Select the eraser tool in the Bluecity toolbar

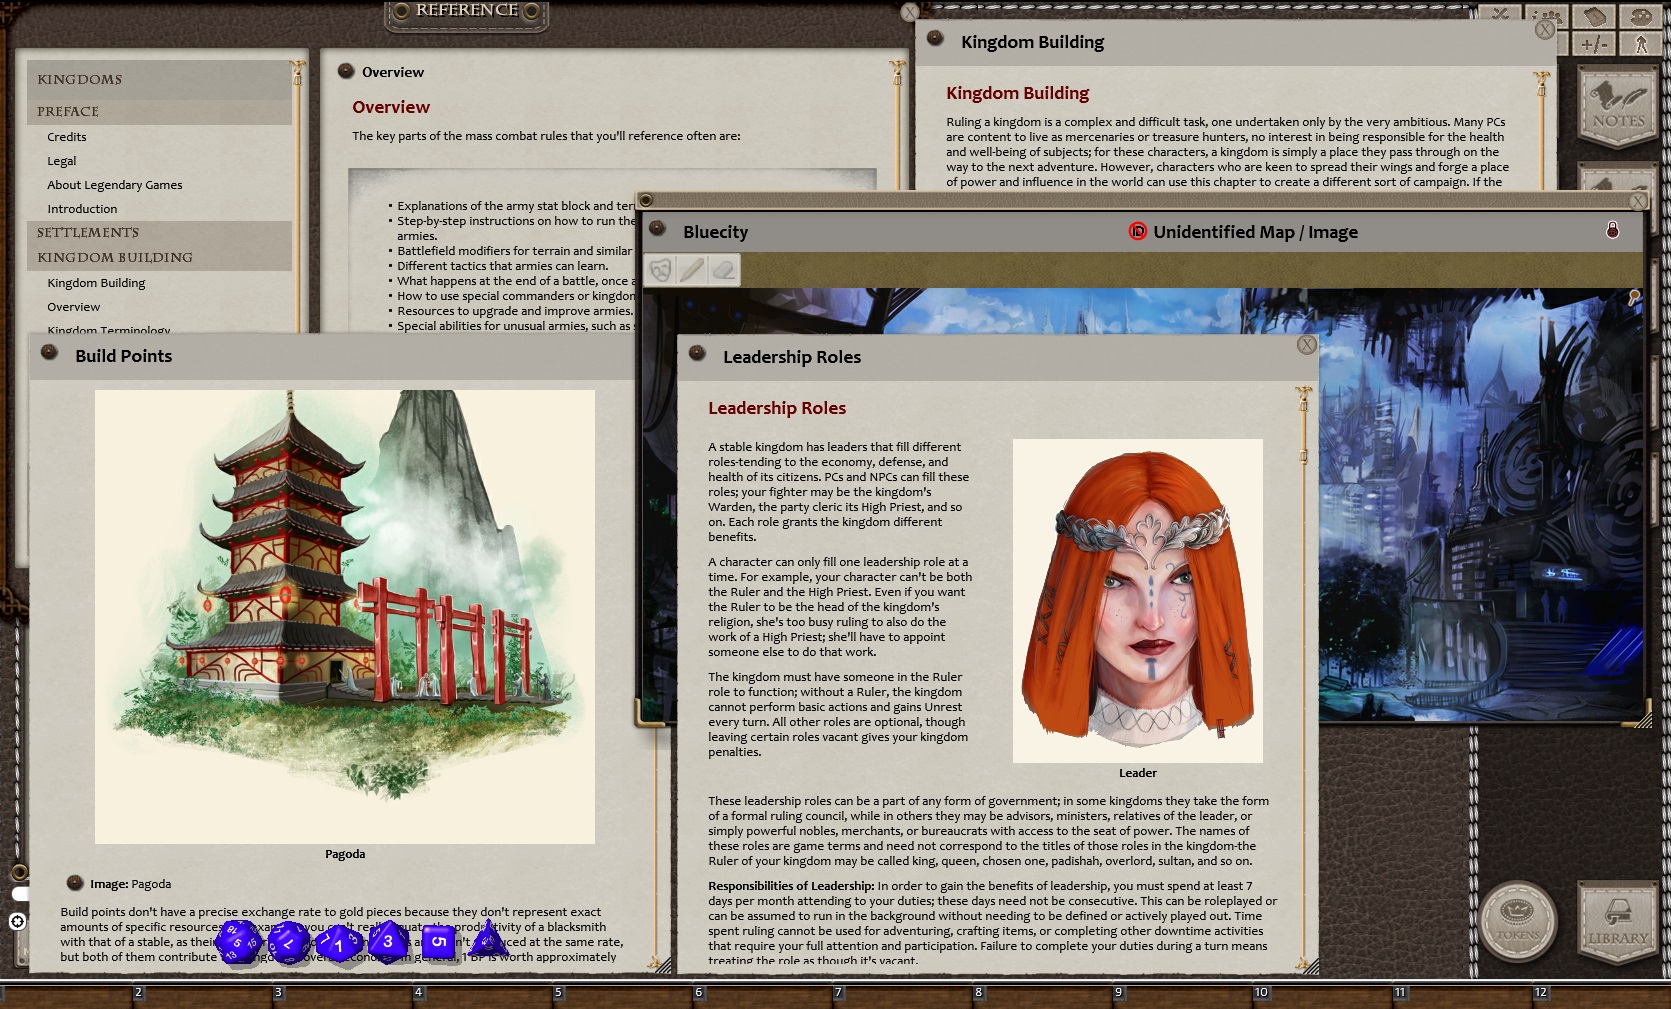pos(724,270)
